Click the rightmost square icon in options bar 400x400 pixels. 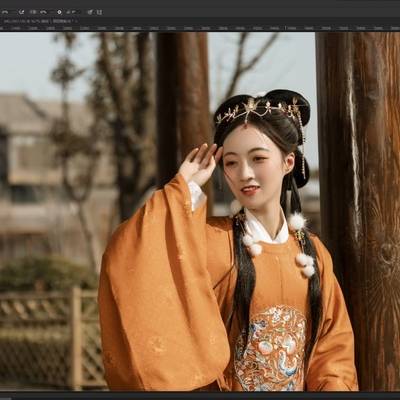pos(99,12)
